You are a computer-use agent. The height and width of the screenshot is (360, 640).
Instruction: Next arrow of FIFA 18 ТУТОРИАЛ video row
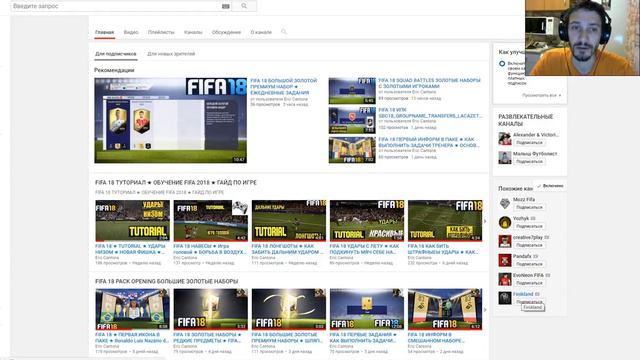(485, 221)
